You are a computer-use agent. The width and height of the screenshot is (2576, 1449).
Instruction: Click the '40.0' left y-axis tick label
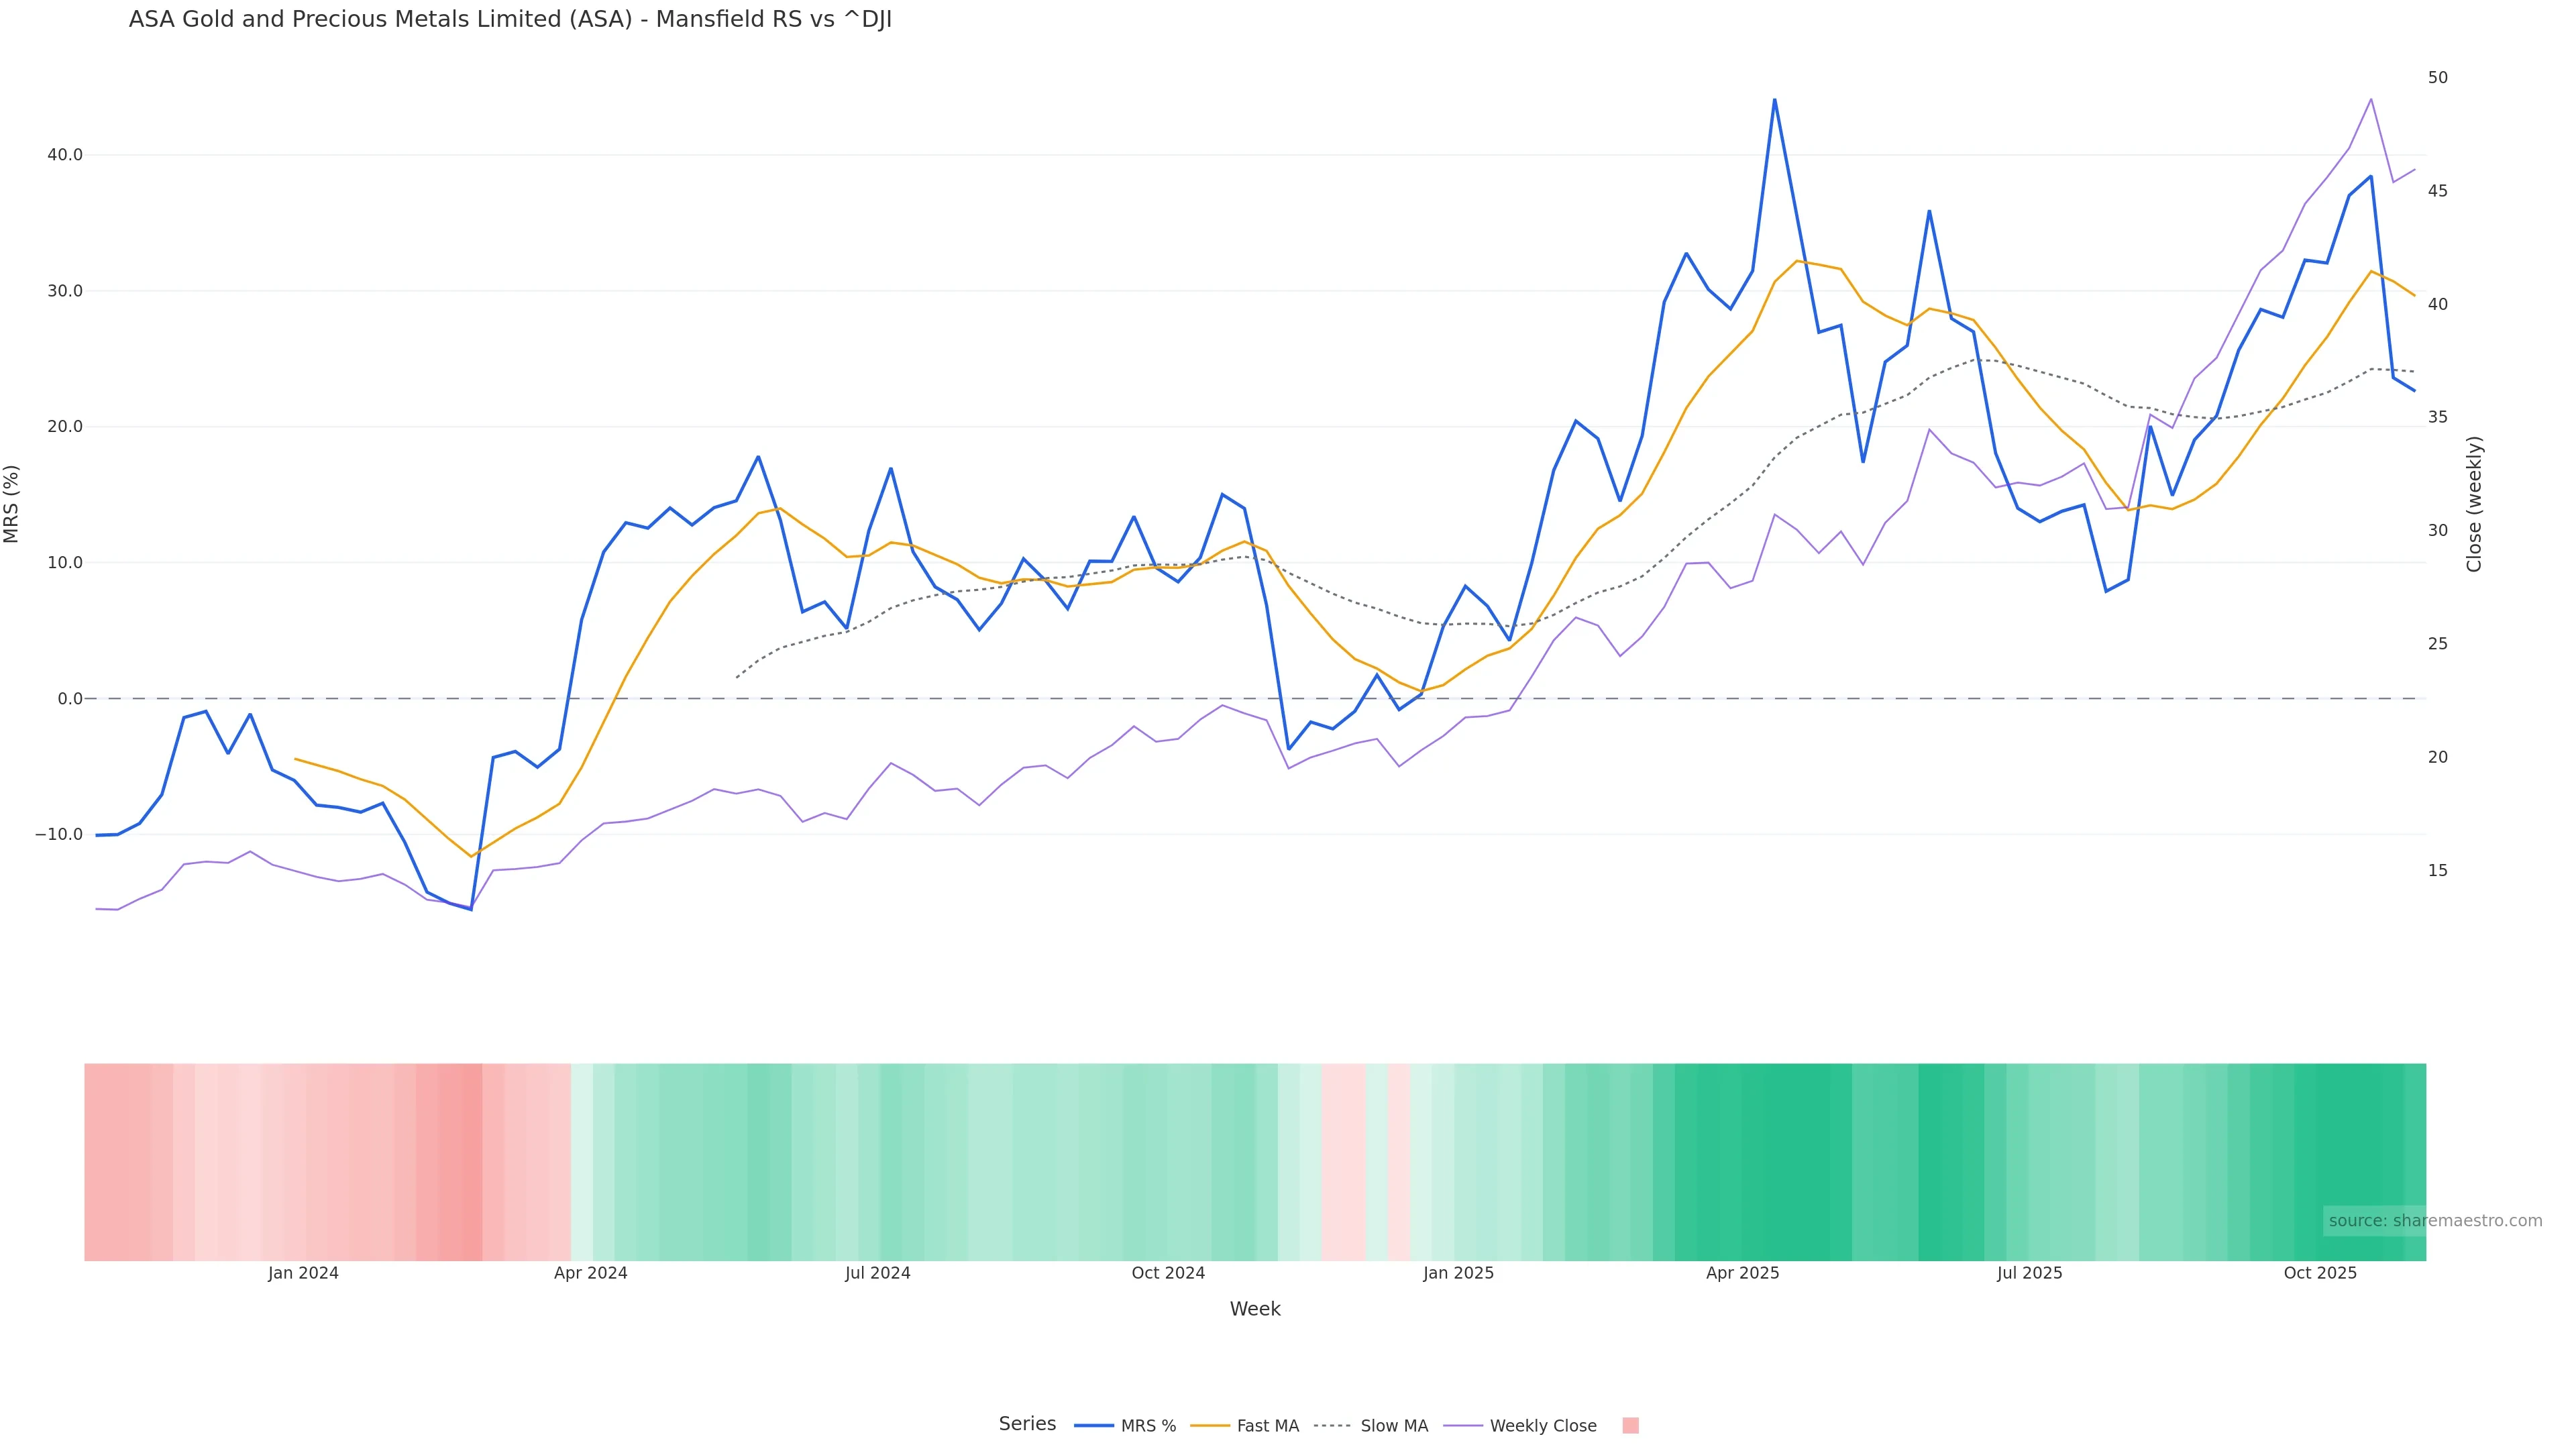click(65, 155)
